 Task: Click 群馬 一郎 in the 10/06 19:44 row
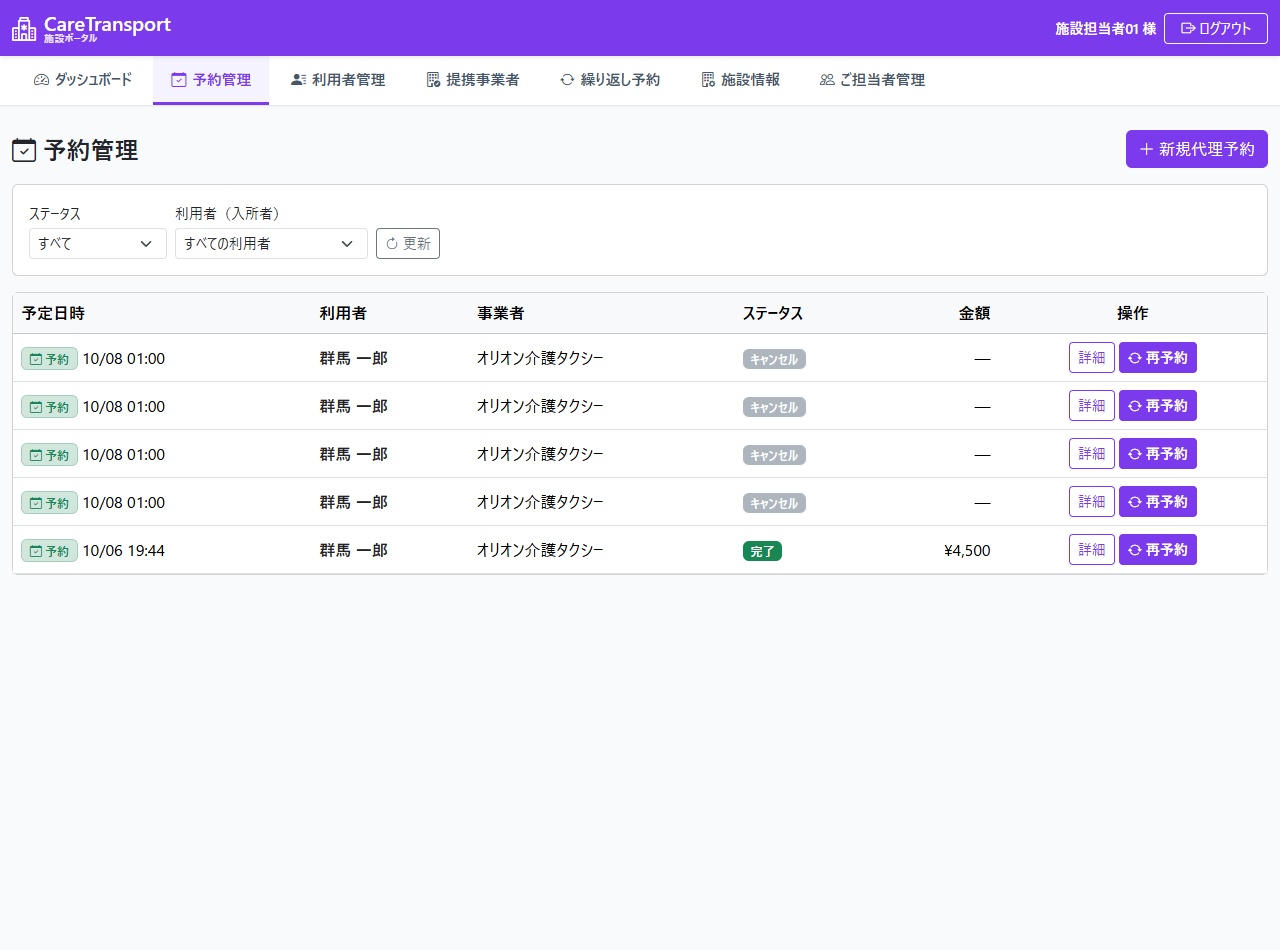(x=354, y=550)
